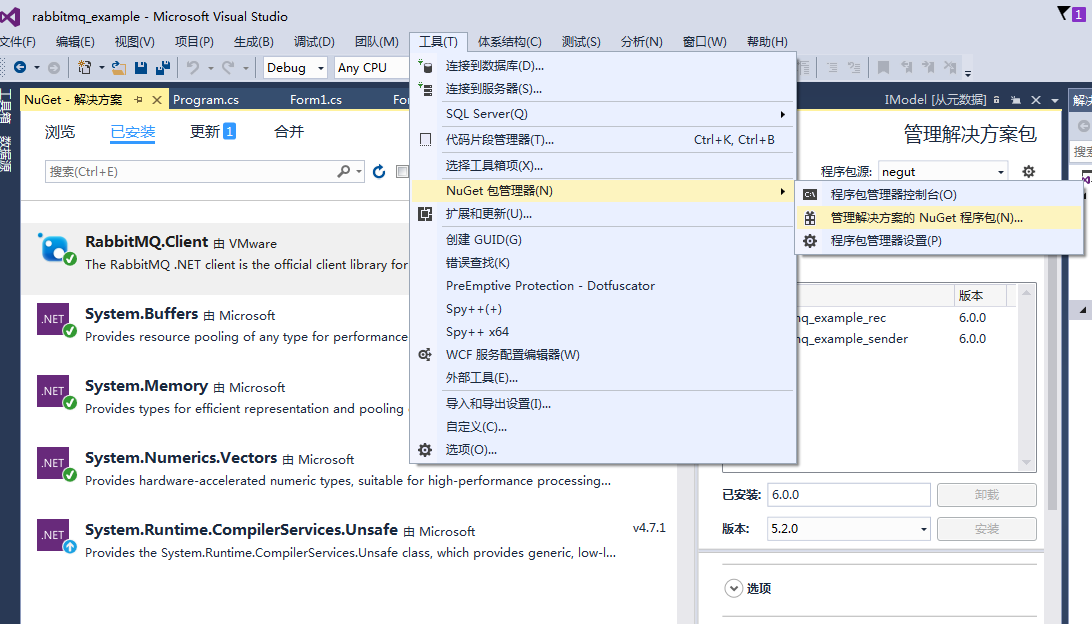This screenshot has width=1092, height=624.
Task: Select 程序包管理器设置(P) submenu item
Action: (x=938, y=241)
